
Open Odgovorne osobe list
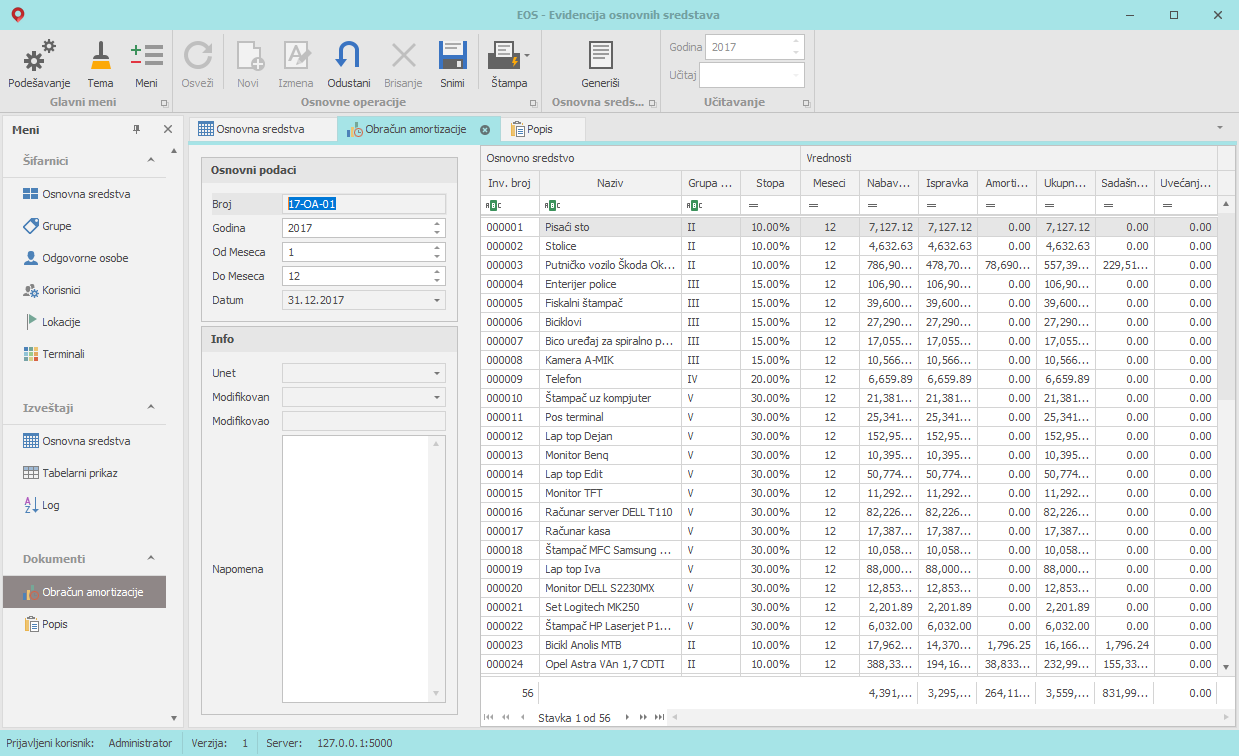[x=85, y=258]
